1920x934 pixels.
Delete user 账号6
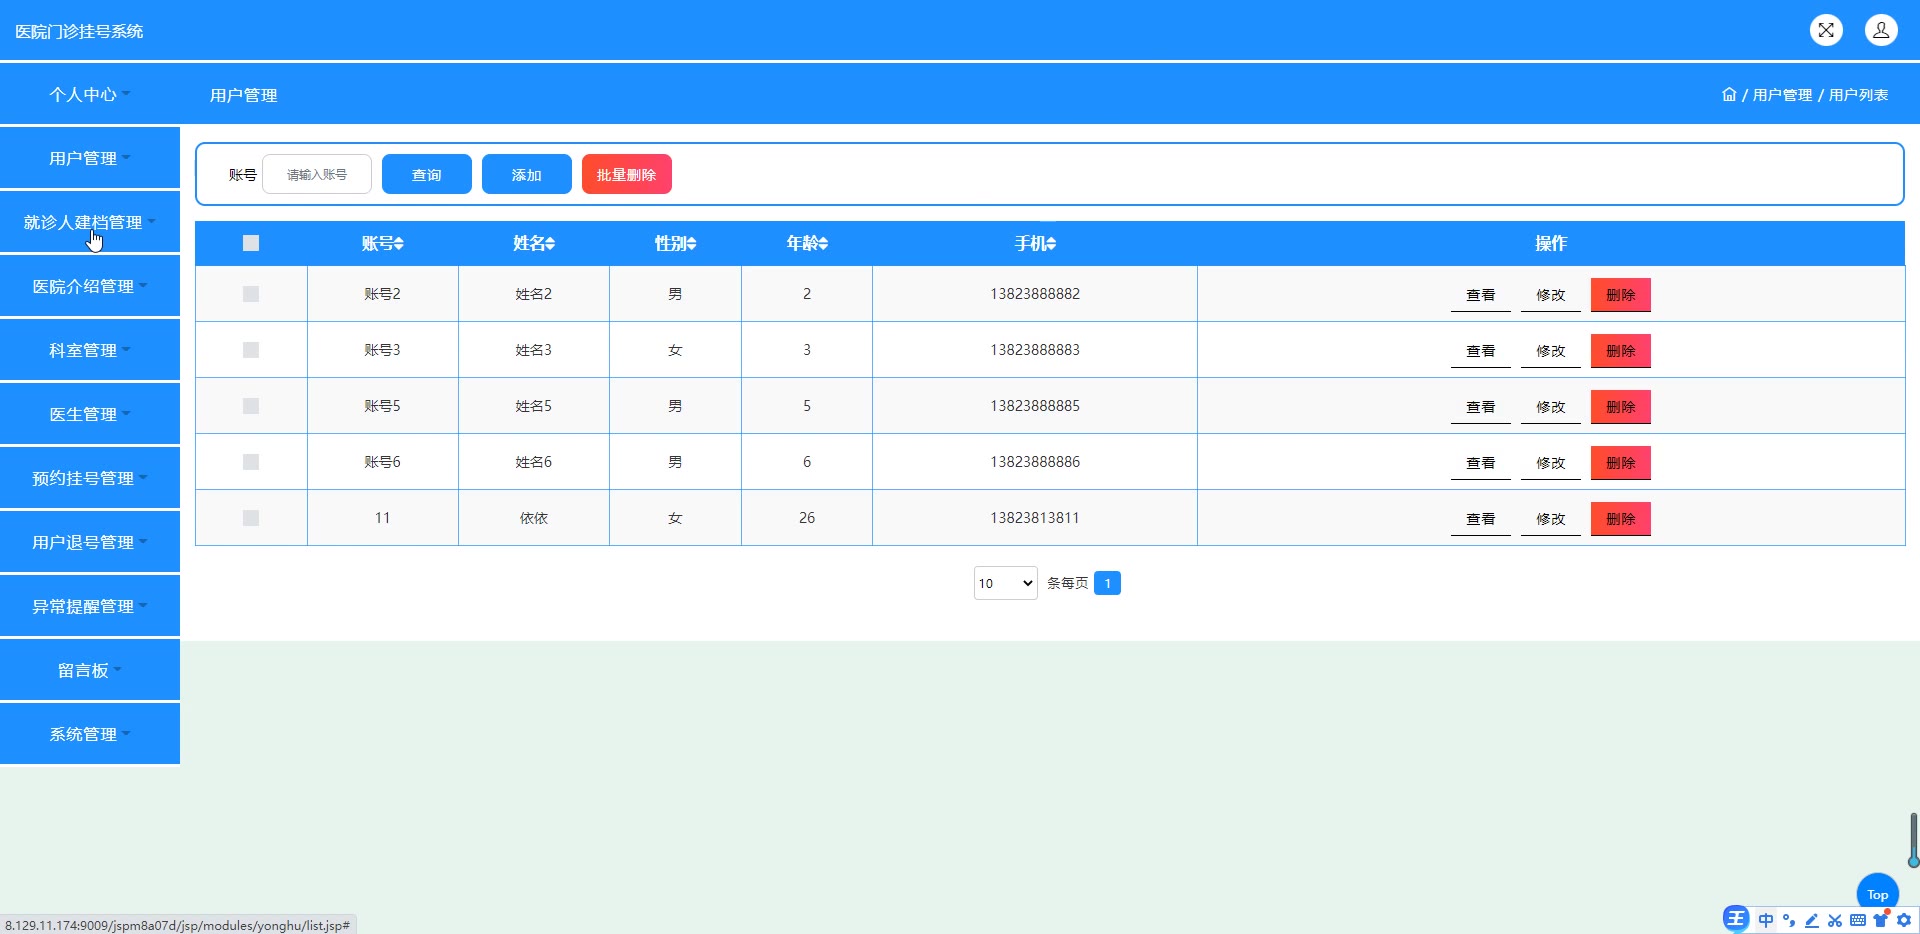click(x=1621, y=463)
